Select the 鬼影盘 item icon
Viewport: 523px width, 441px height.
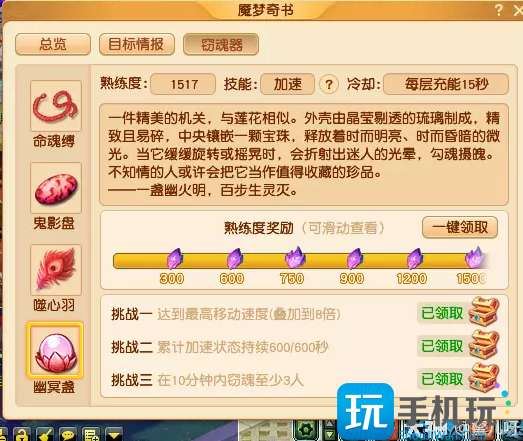[x=56, y=187]
